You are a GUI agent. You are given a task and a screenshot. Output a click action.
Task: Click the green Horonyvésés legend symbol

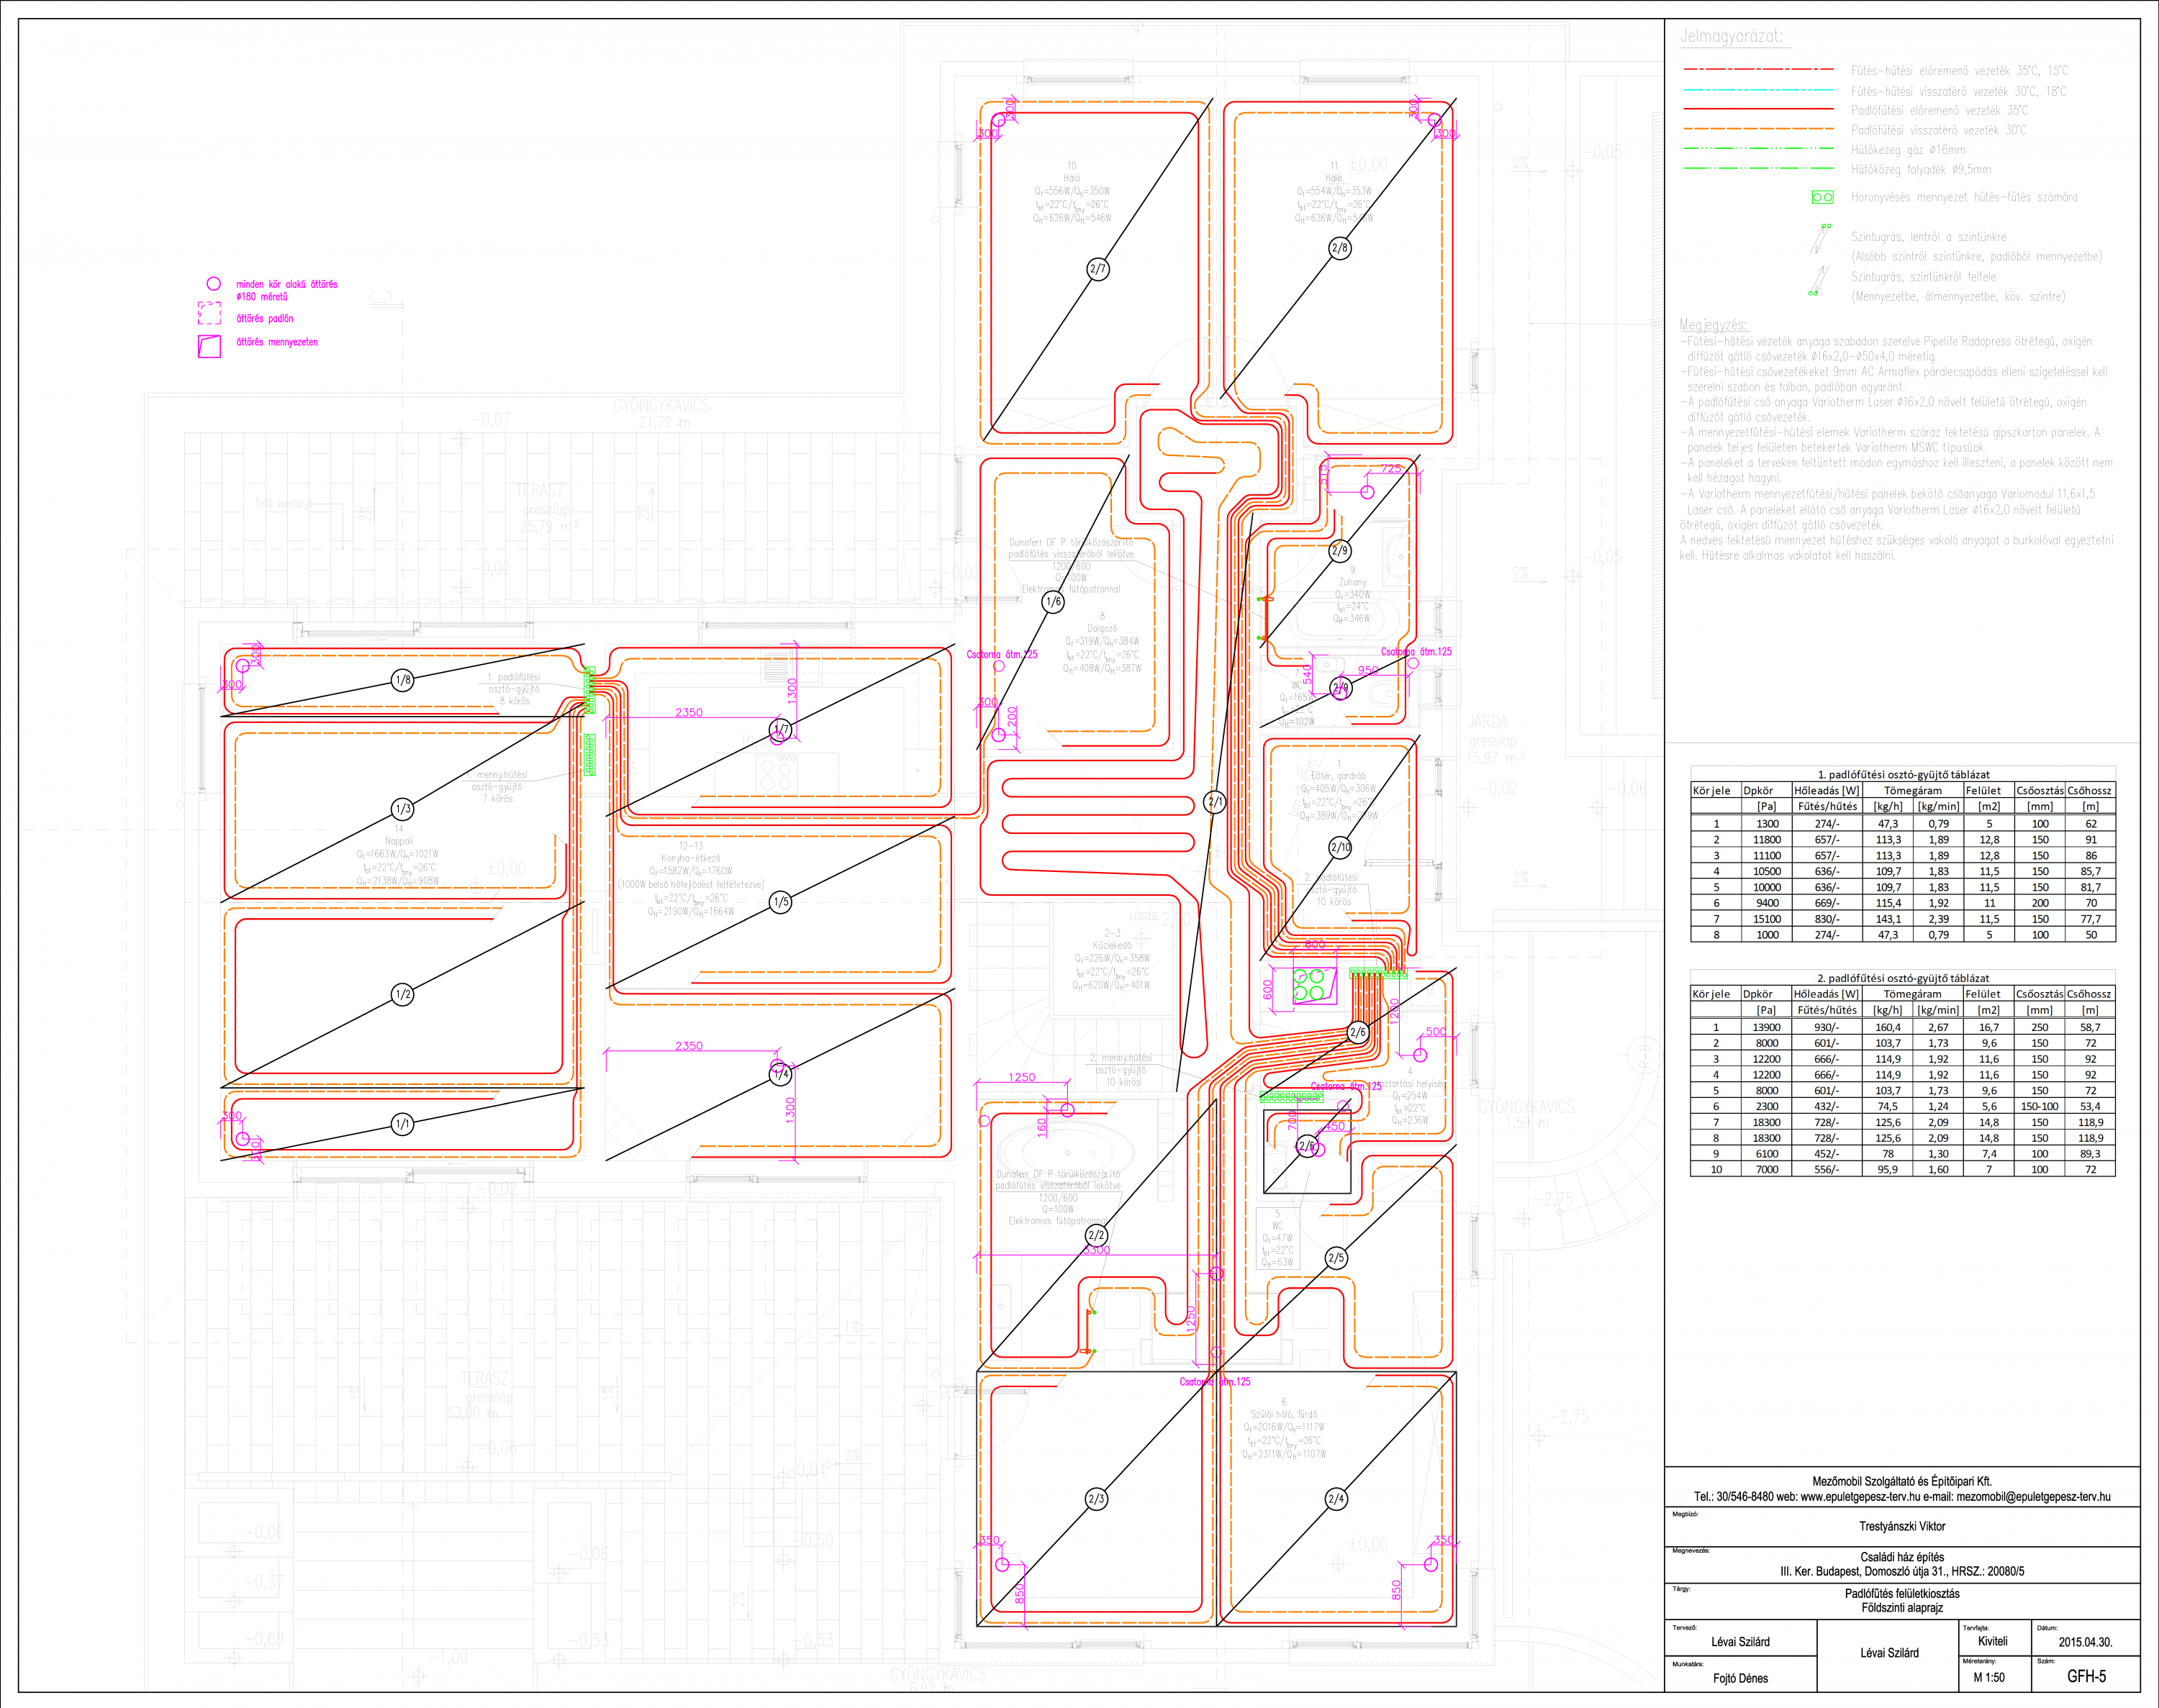tap(1823, 197)
